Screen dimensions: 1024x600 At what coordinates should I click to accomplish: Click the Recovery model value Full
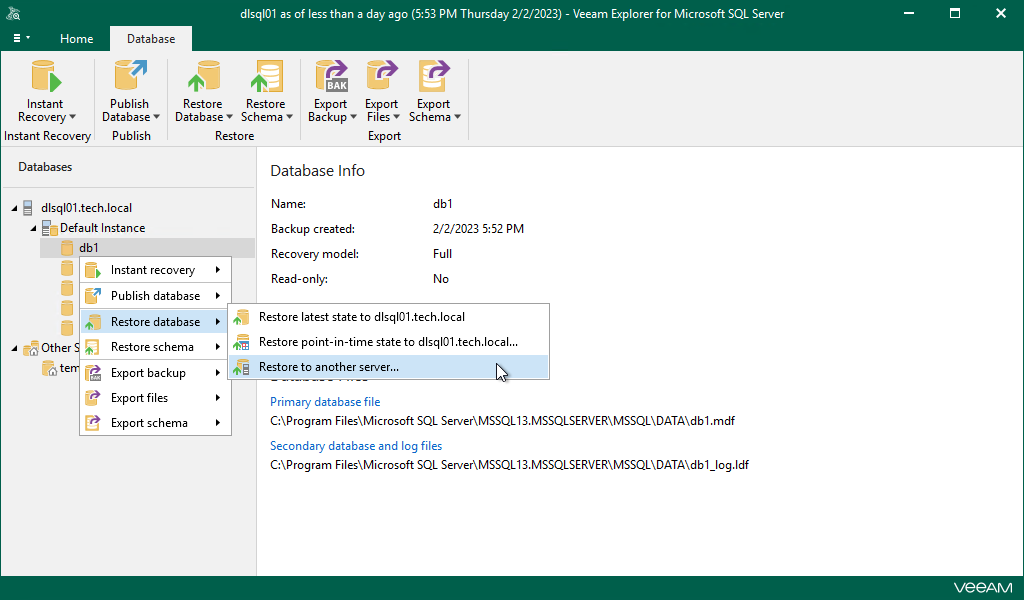tap(442, 254)
